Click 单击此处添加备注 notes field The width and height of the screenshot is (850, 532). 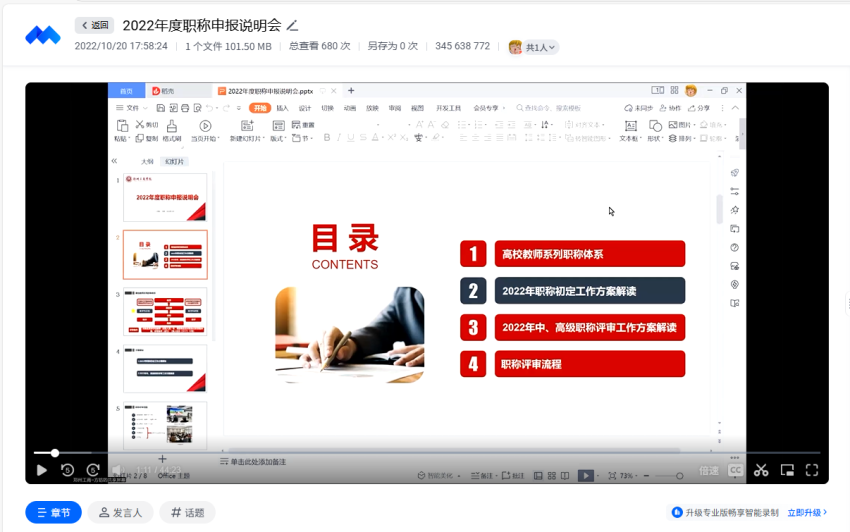pos(253,462)
